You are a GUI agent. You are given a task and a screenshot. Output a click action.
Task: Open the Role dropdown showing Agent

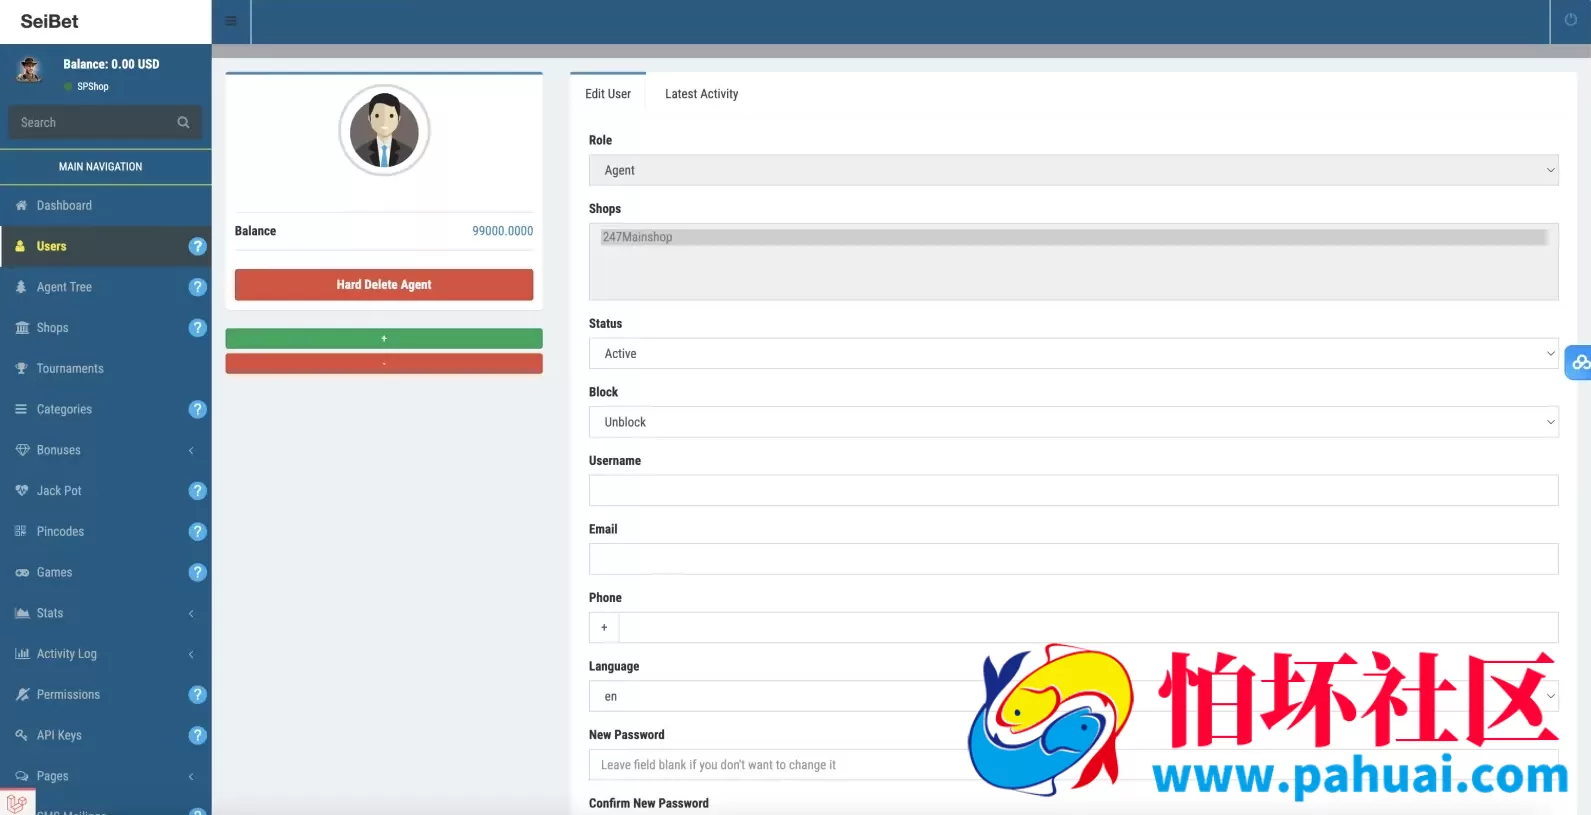click(1073, 170)
